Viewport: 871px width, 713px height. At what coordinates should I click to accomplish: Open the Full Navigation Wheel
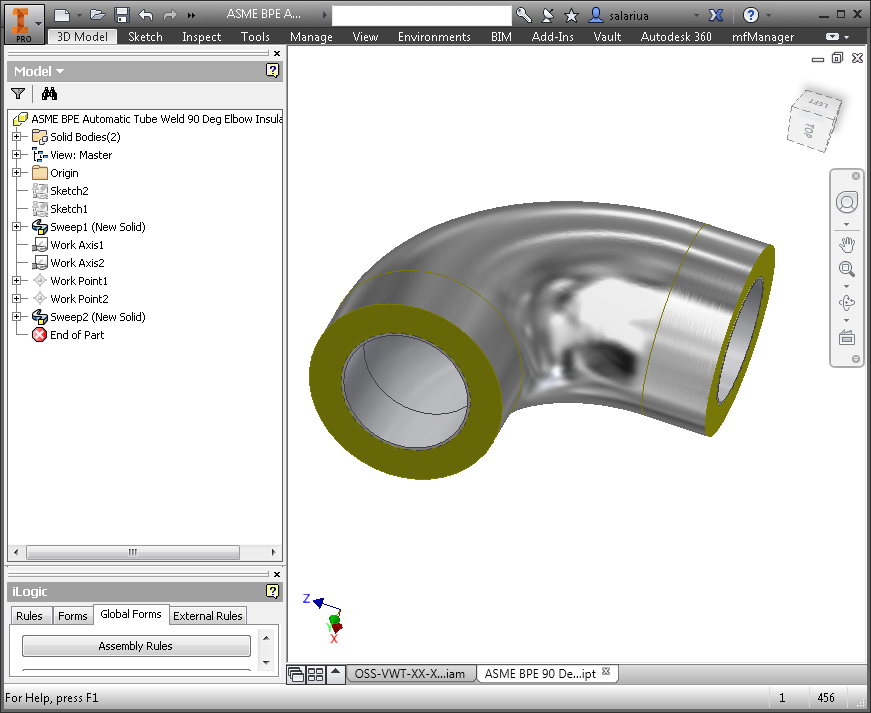tap(847, 202)
